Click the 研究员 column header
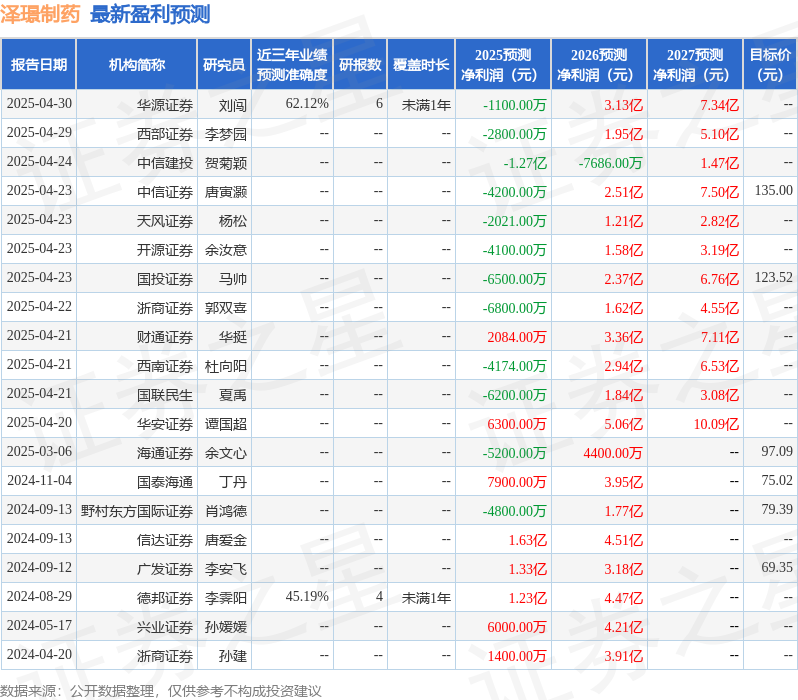798x700 pixels. click(224, 65)
